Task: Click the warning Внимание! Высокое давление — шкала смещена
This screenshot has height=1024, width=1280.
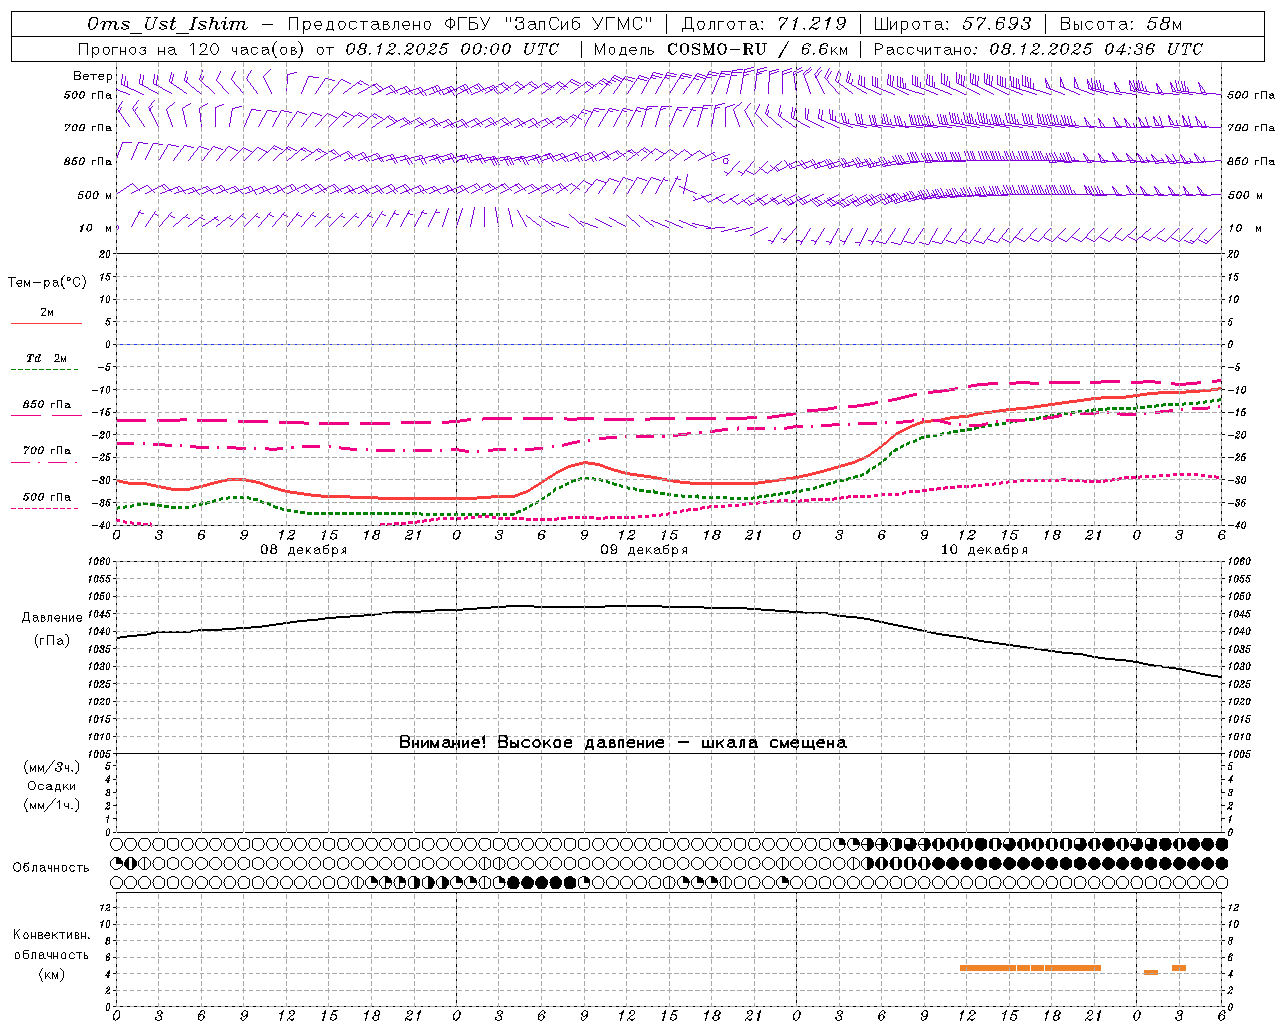Action: click(623, 742)
